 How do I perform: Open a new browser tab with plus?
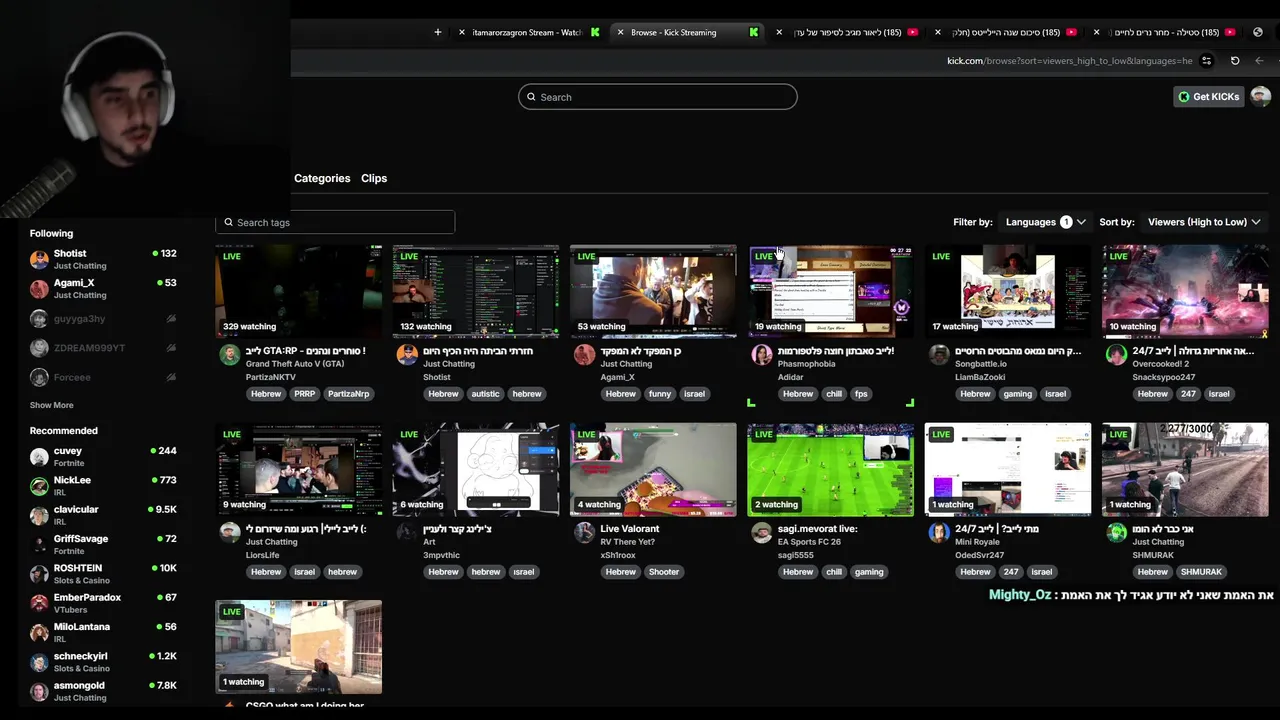(437, 32)
